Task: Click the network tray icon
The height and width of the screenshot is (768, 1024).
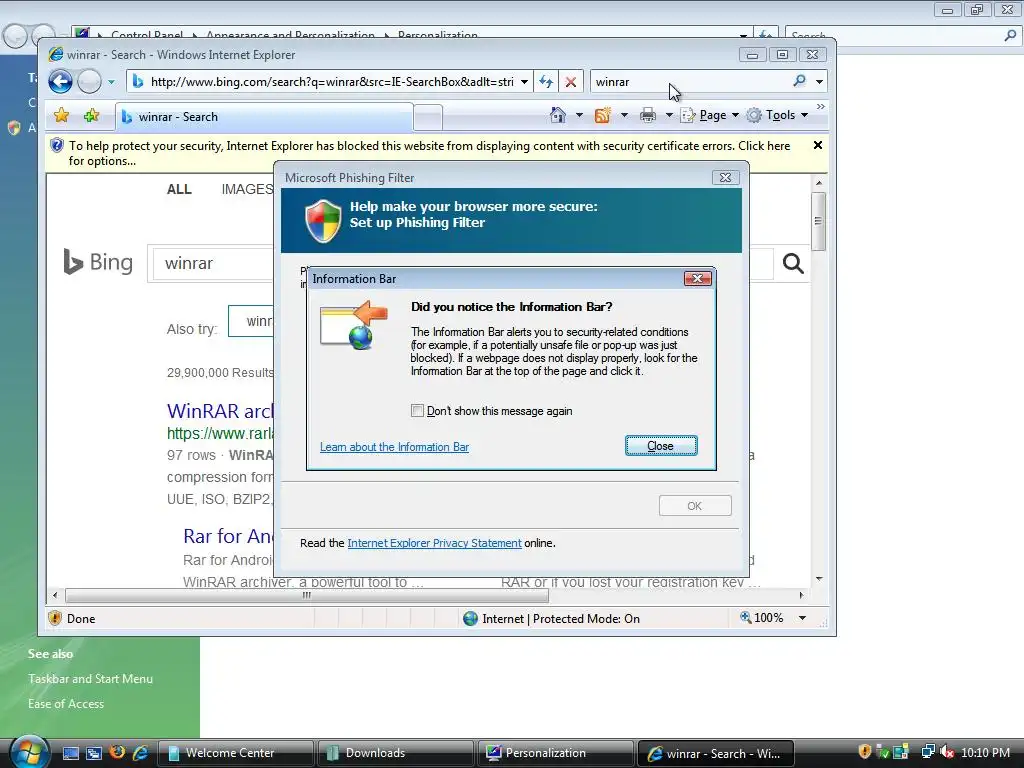Action: [927, 752]
